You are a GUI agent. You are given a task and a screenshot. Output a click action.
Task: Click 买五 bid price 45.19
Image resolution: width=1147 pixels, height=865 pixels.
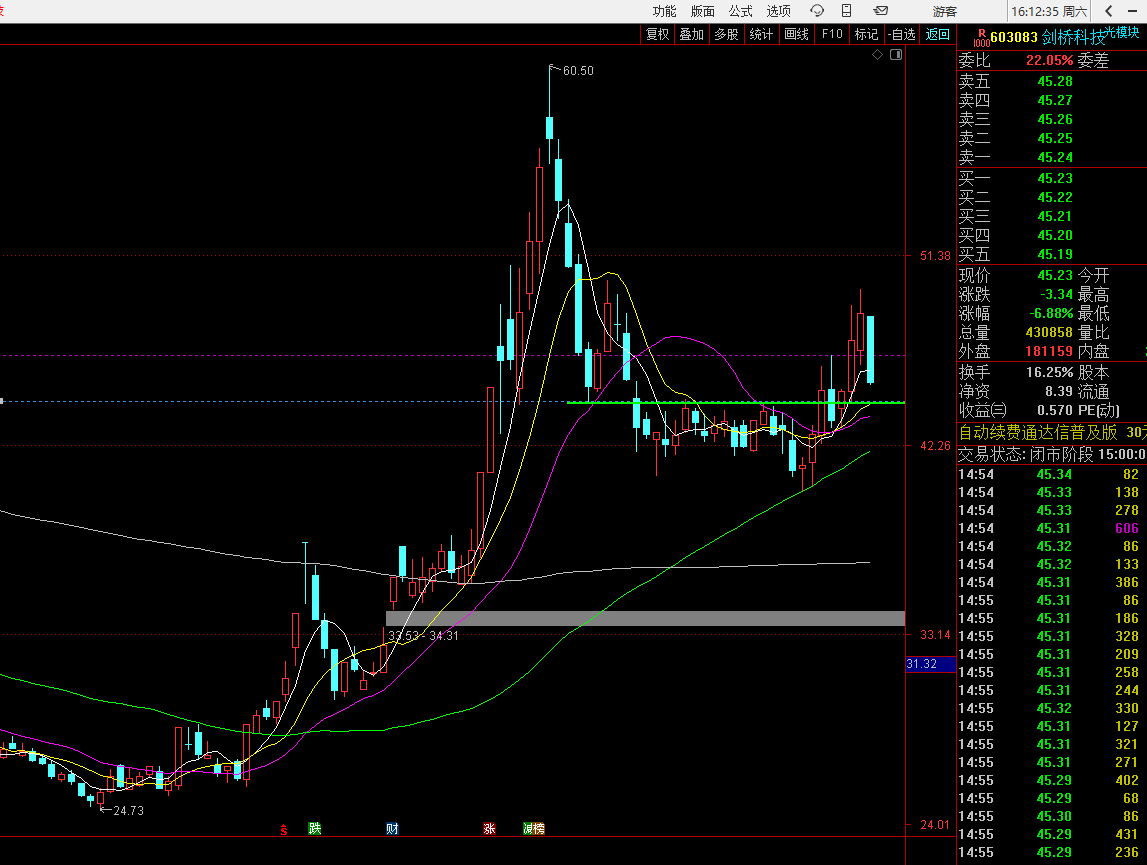pos(1055,255)
